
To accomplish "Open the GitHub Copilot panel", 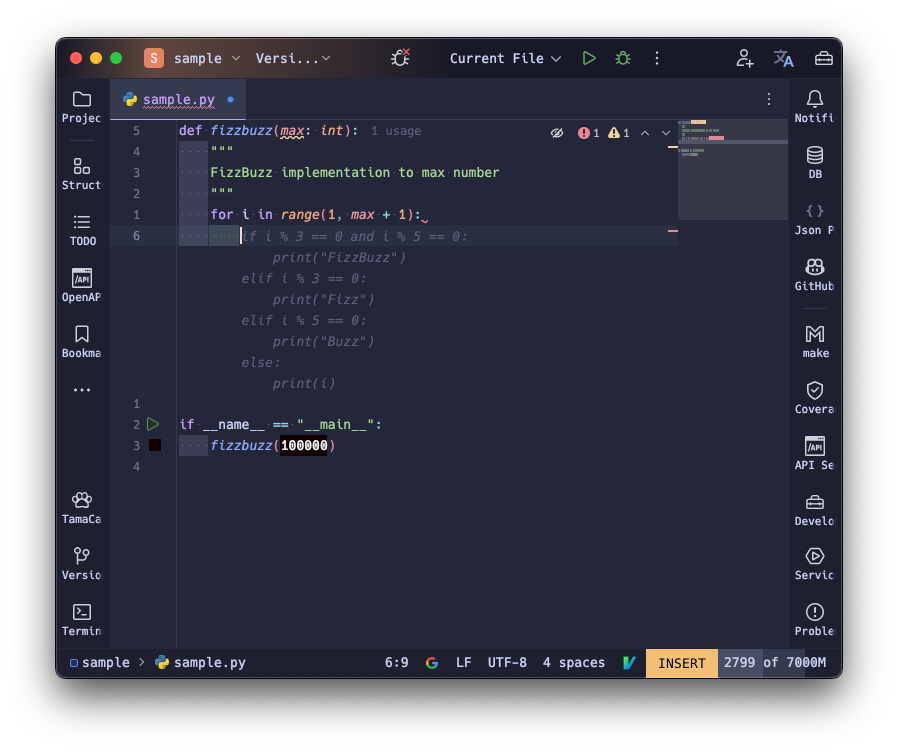I will click(815, 275).
